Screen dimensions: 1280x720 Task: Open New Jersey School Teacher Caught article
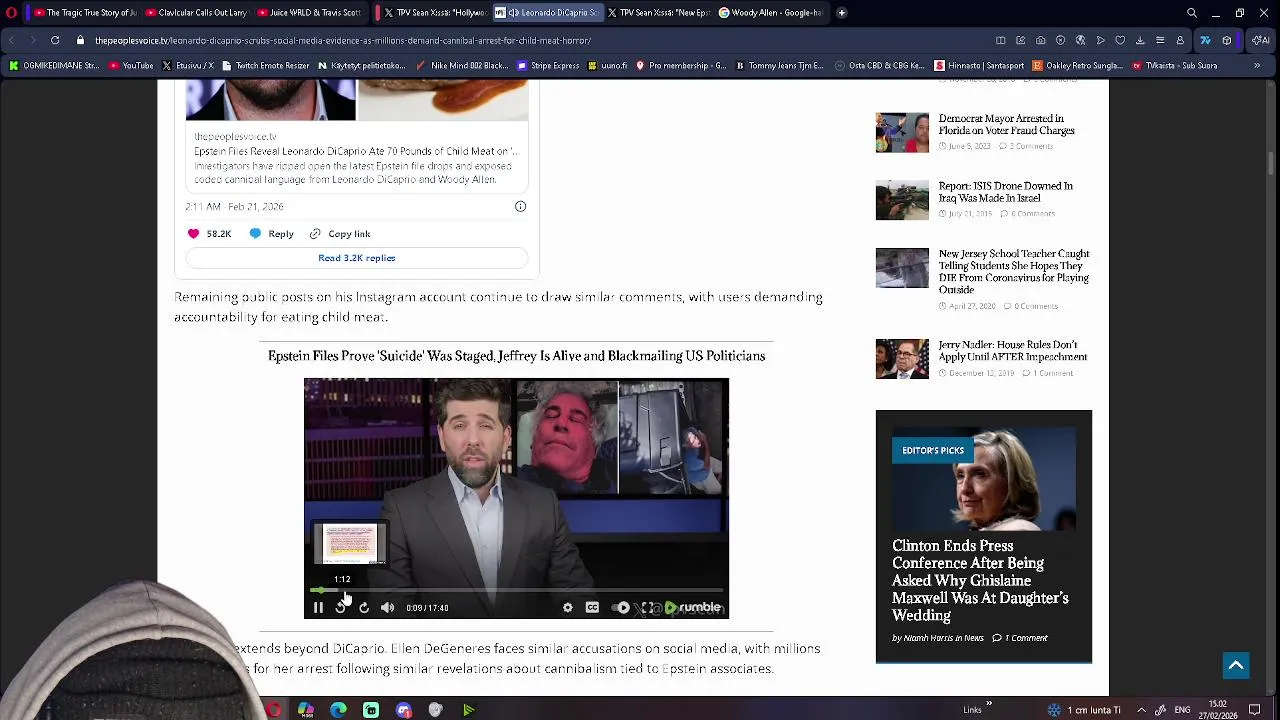1014,272
